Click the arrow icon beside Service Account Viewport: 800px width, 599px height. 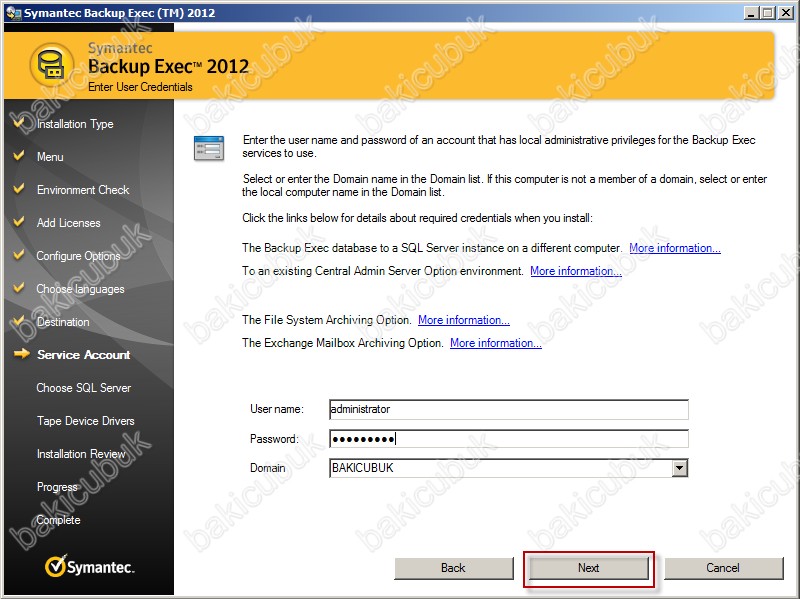coord(21,354)
